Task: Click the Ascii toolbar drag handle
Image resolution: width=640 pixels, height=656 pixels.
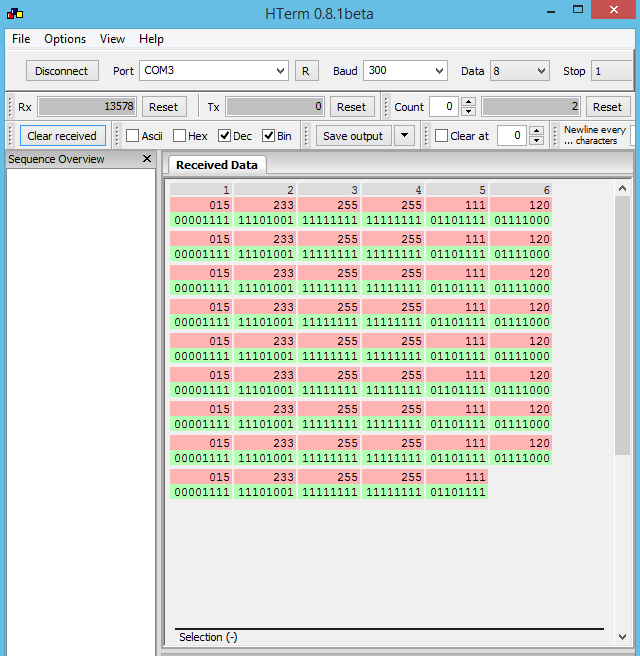Action: (x=118, y=136)
